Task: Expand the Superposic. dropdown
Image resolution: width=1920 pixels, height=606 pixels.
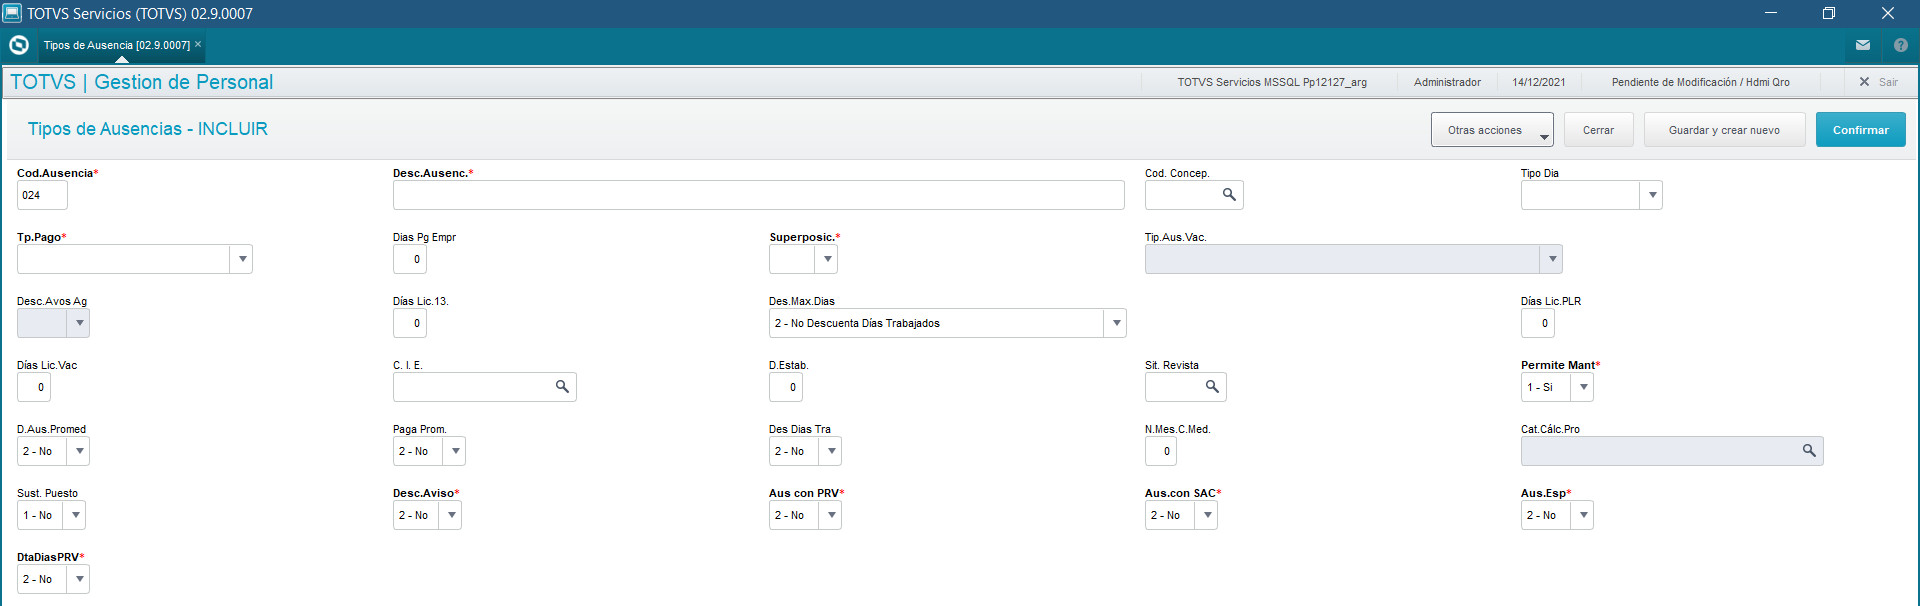Action: point(827,259)
